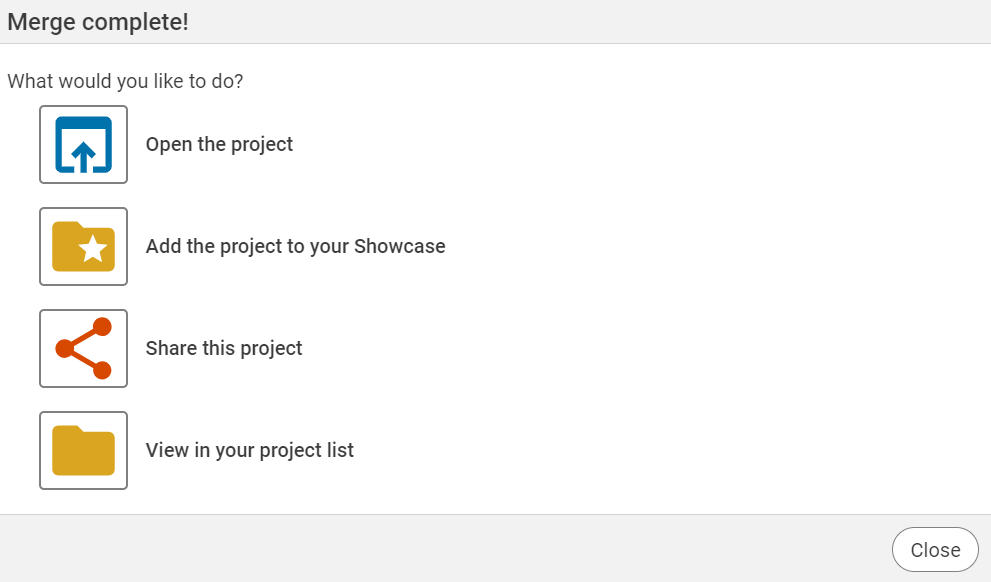991x582 pixels.
Task: Choose the "Share this project" text option
Action: coord(224,349)
